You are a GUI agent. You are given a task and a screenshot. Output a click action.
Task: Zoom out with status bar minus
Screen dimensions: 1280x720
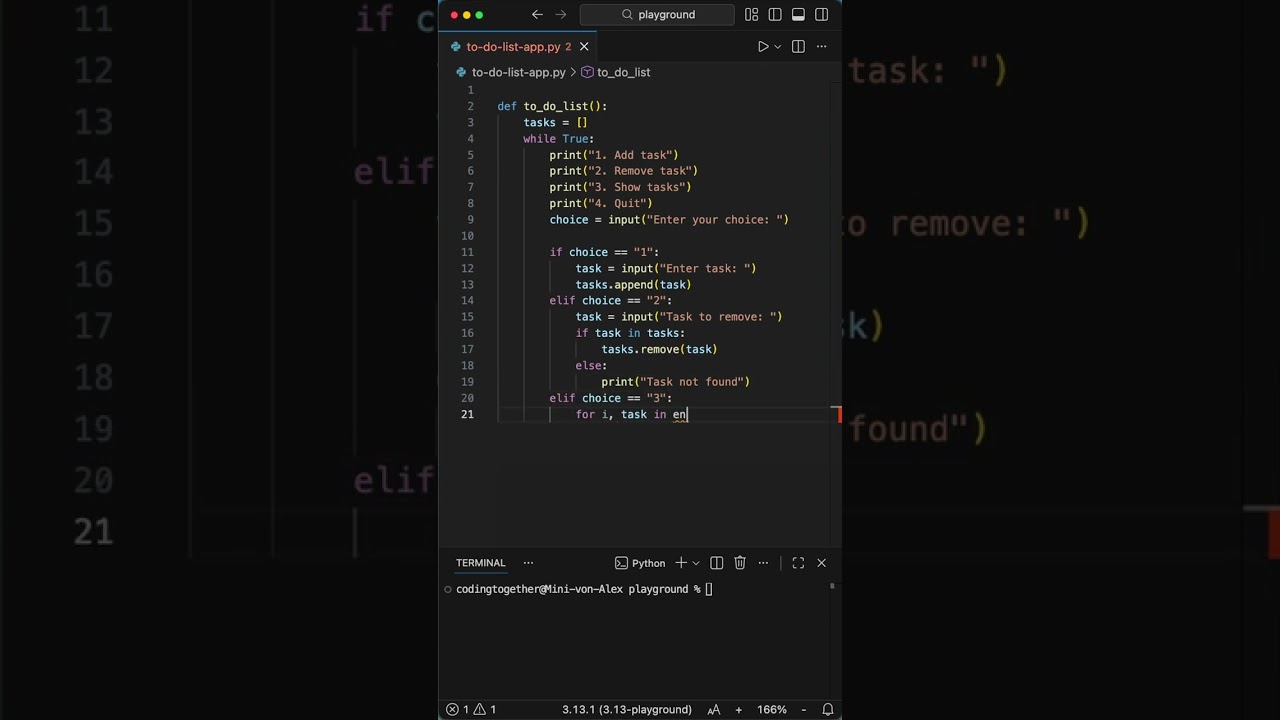pos(802,709)
